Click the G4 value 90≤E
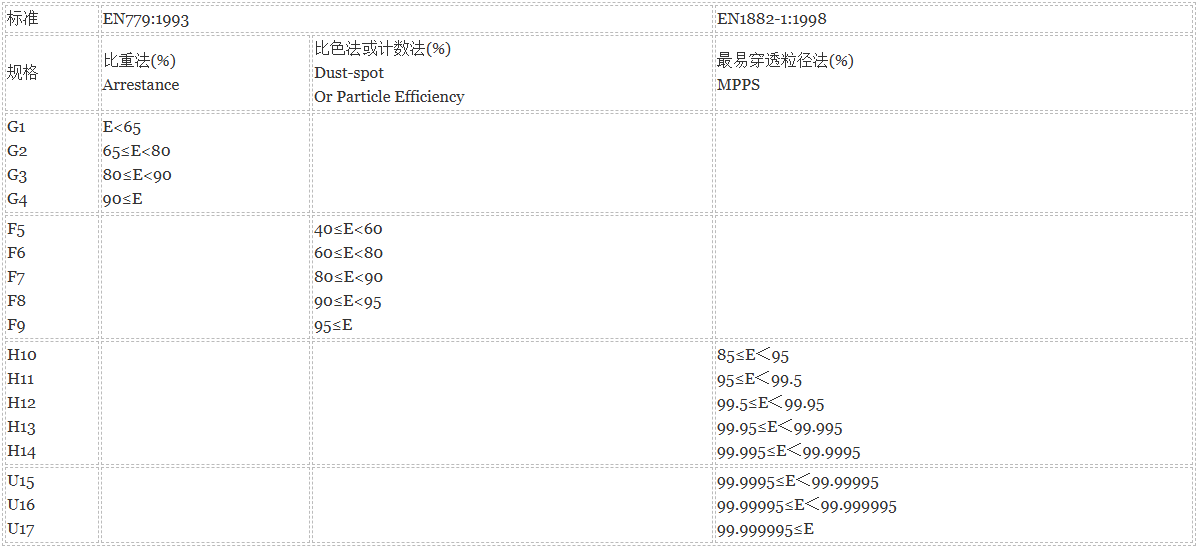 (122, 199)
